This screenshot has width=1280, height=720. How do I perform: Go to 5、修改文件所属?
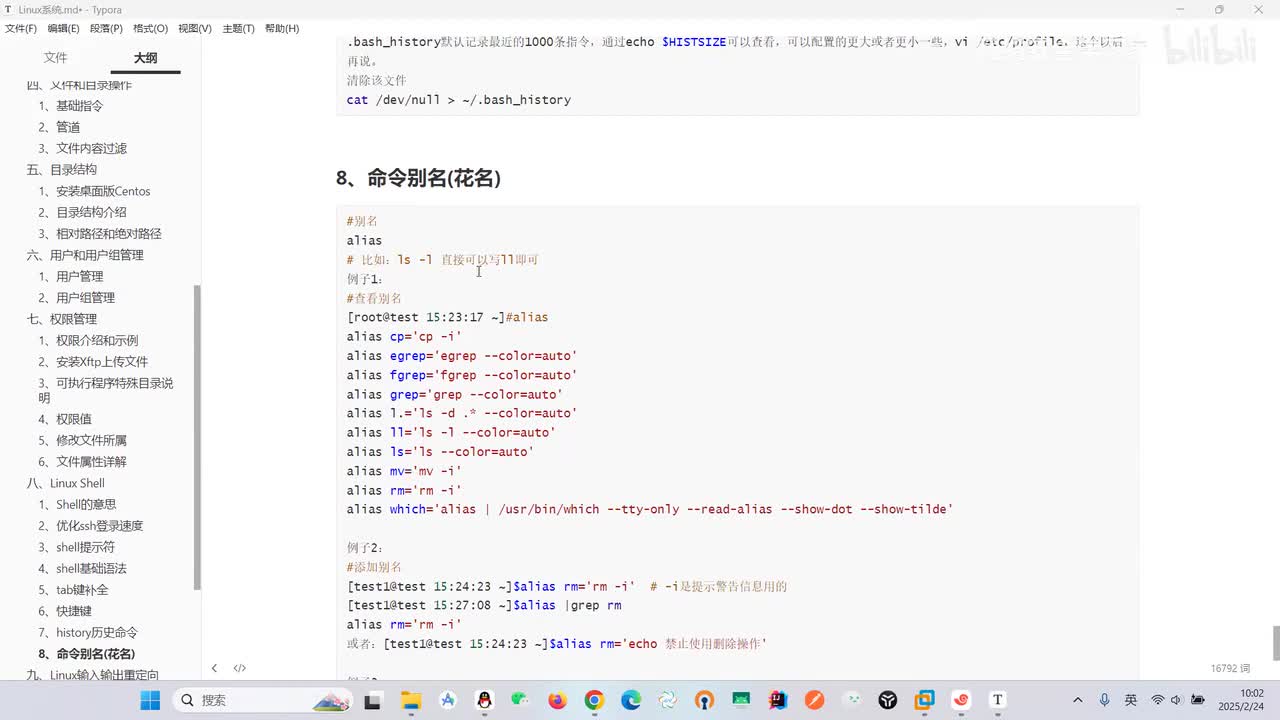pos(83,440)
